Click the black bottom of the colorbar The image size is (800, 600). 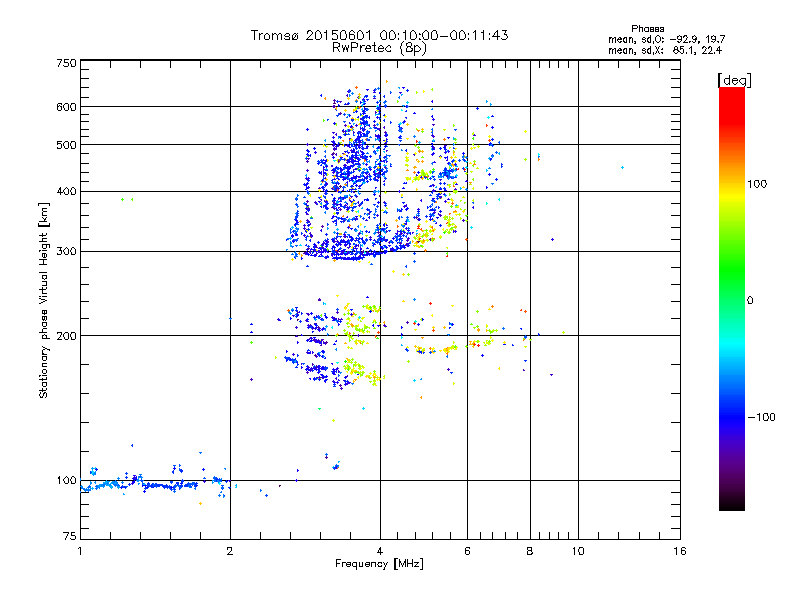click(732, 503)
